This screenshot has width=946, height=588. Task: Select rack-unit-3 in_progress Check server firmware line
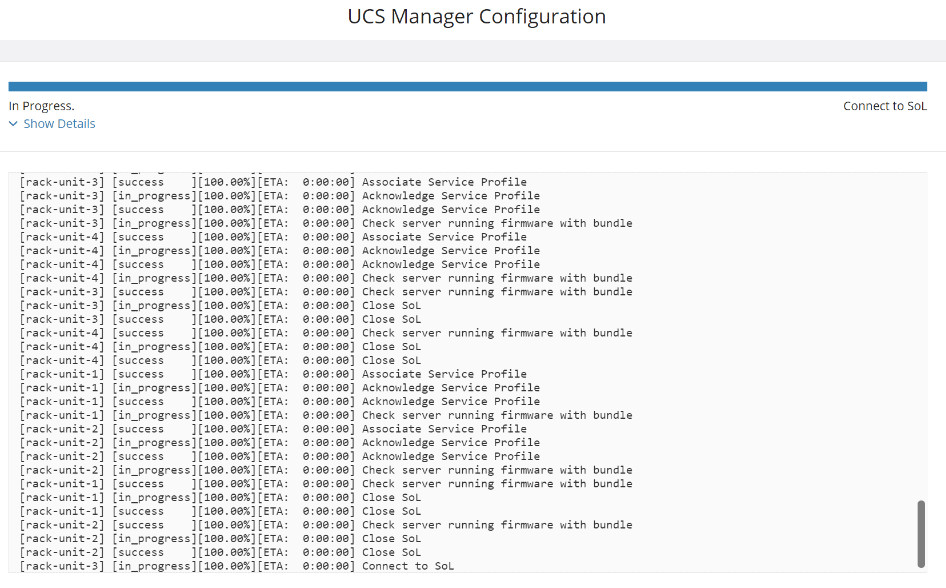[x=326, y=223]
